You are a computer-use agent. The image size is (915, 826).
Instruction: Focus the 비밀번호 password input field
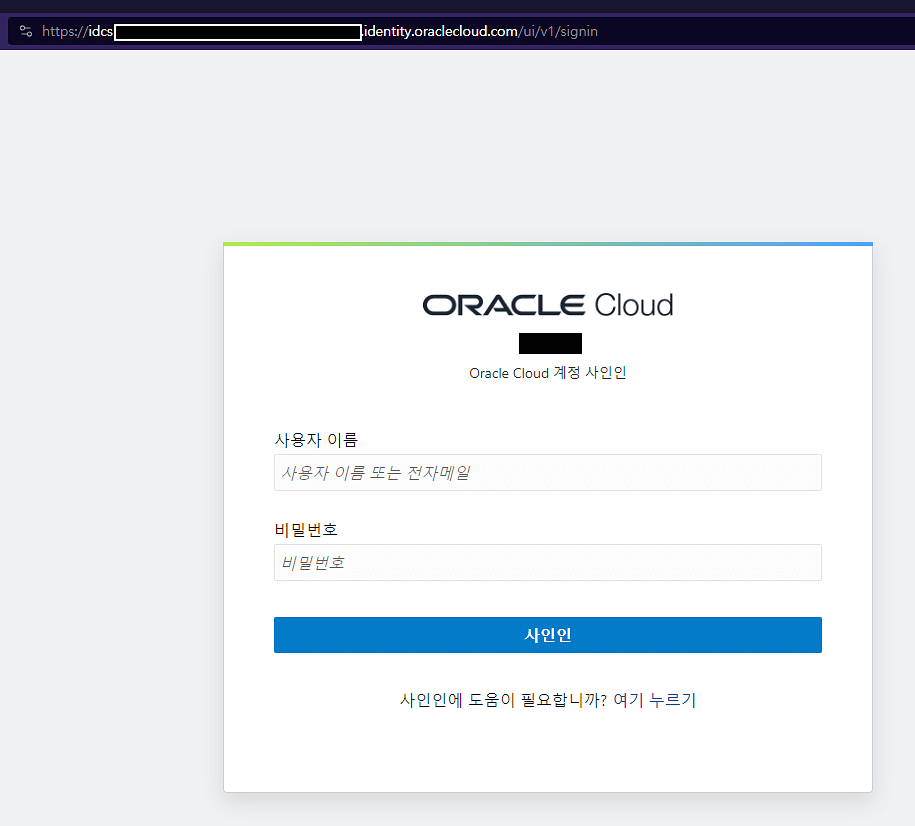pos(547,562)
